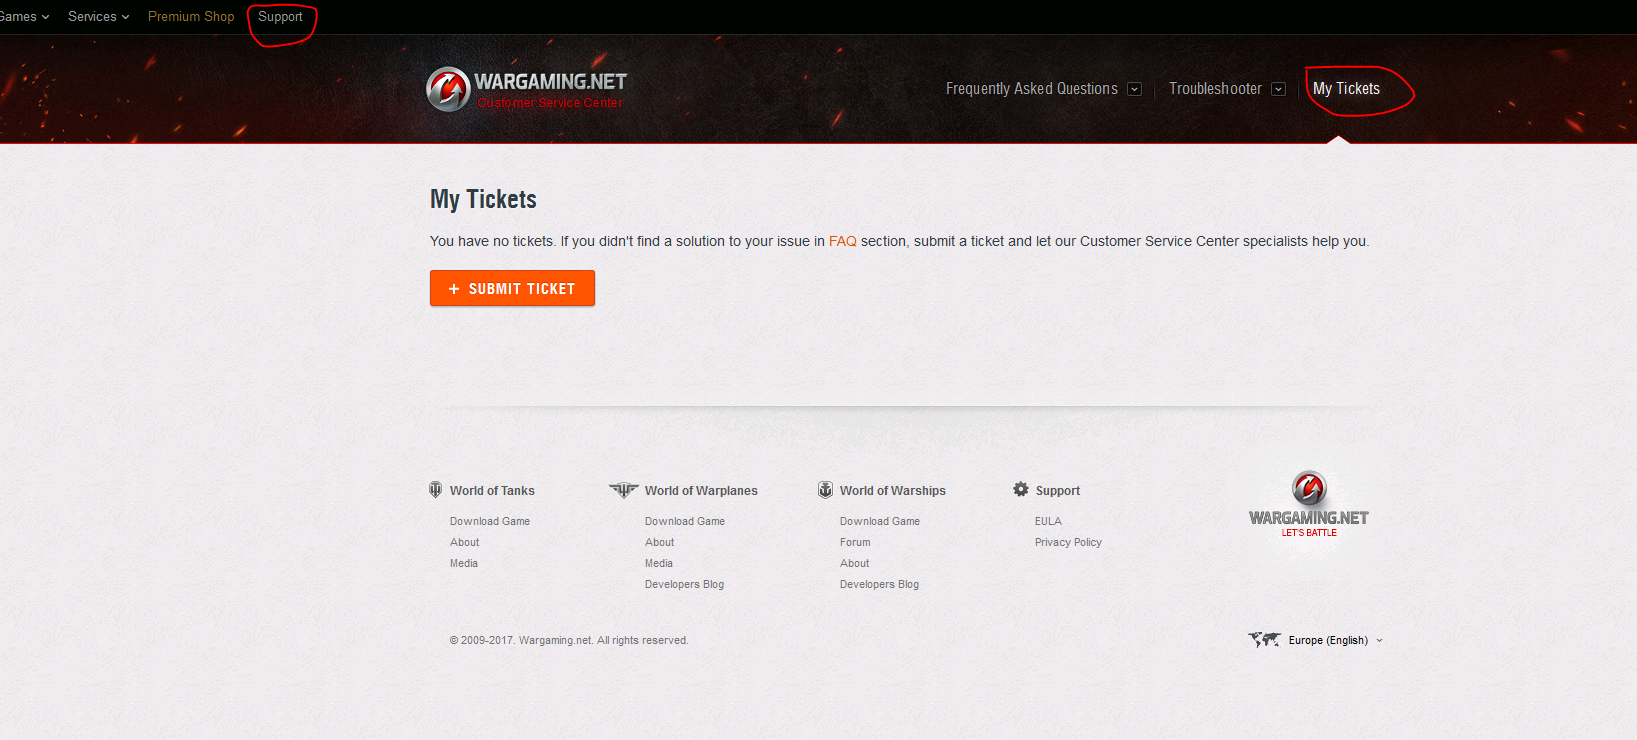Click the World of Warships anchor icon
The width and height of the screenshot is (1637, 740).
(825, 490)
